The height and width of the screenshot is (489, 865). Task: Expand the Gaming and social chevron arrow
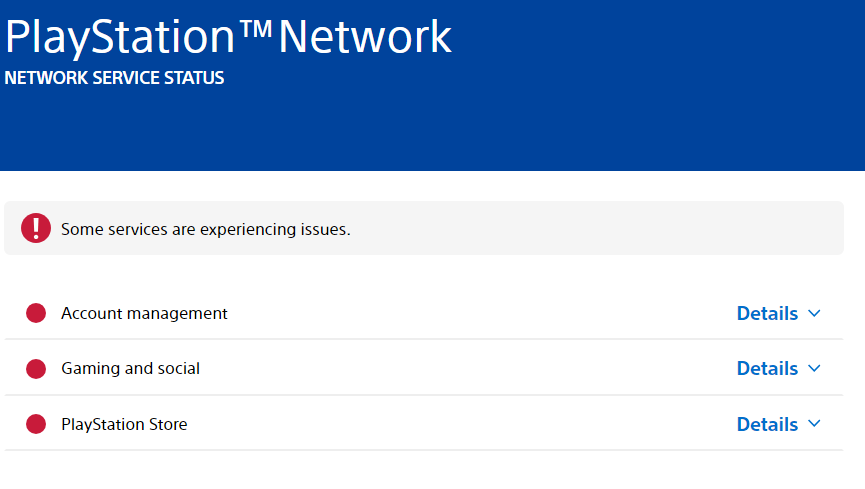pos(814,369)
